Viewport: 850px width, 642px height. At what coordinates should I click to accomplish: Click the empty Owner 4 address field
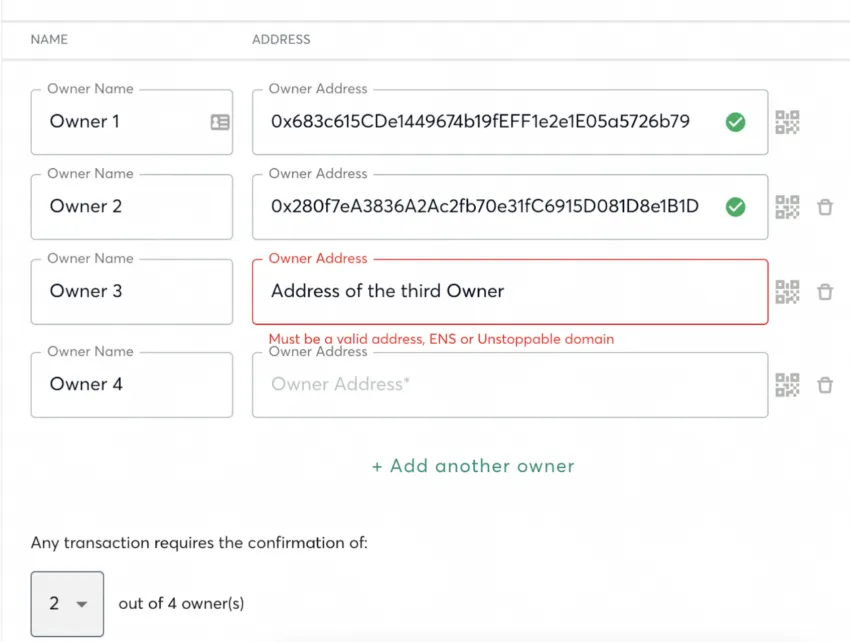(x=510, y=385)
